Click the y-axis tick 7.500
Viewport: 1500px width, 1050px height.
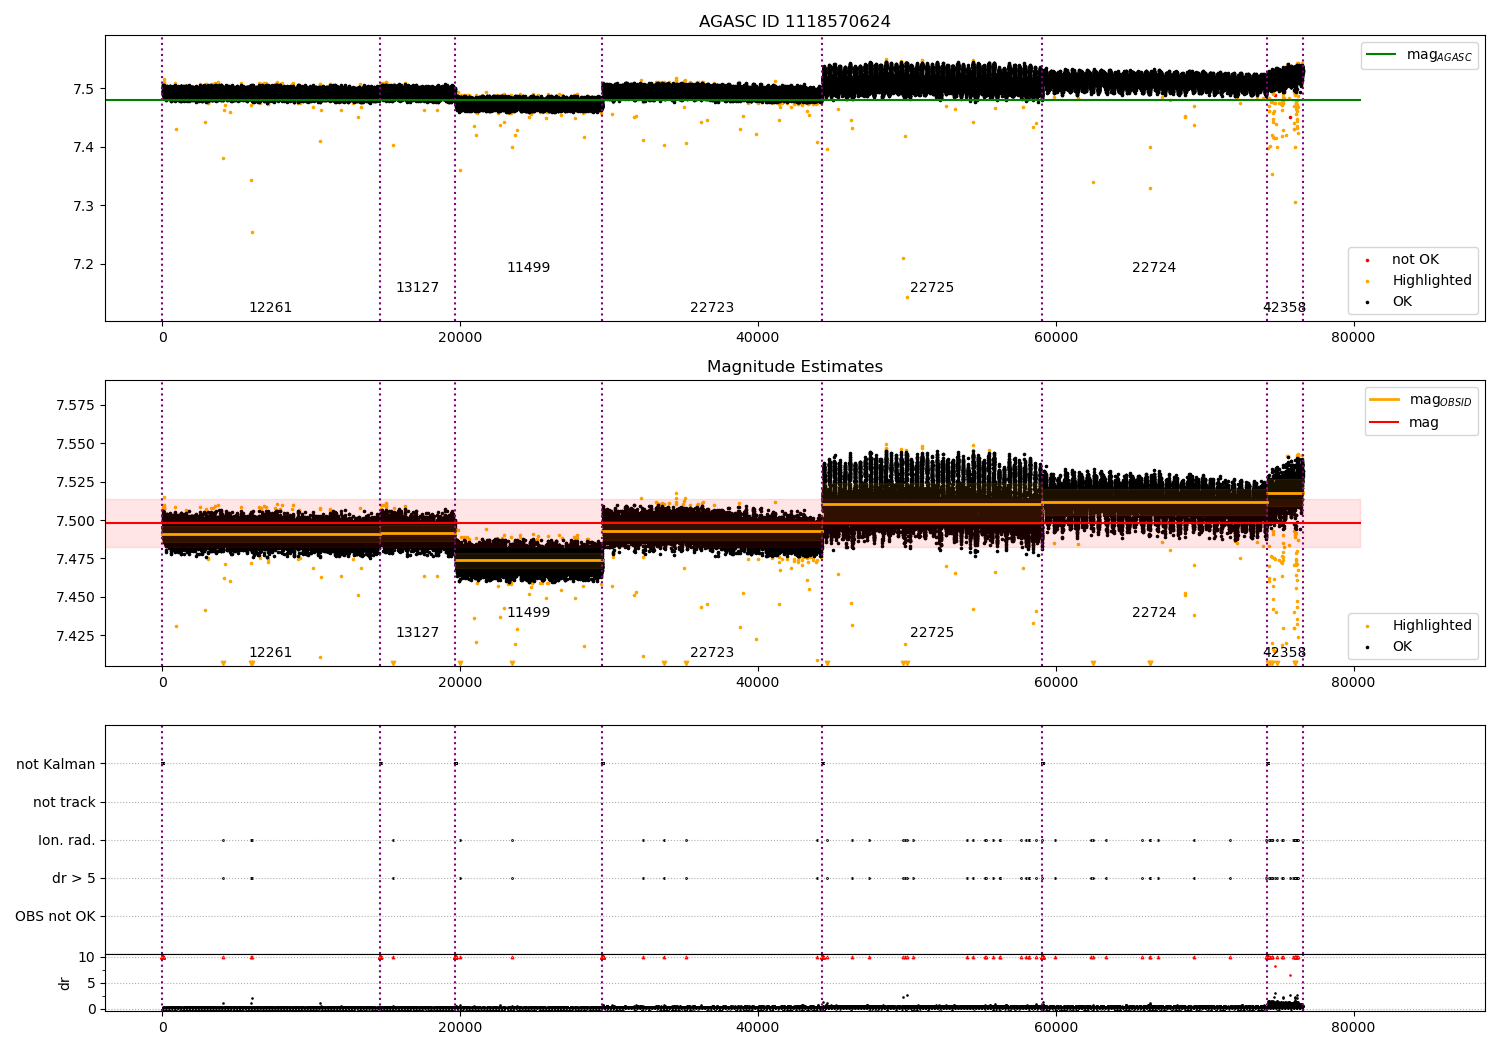point(76,521)
